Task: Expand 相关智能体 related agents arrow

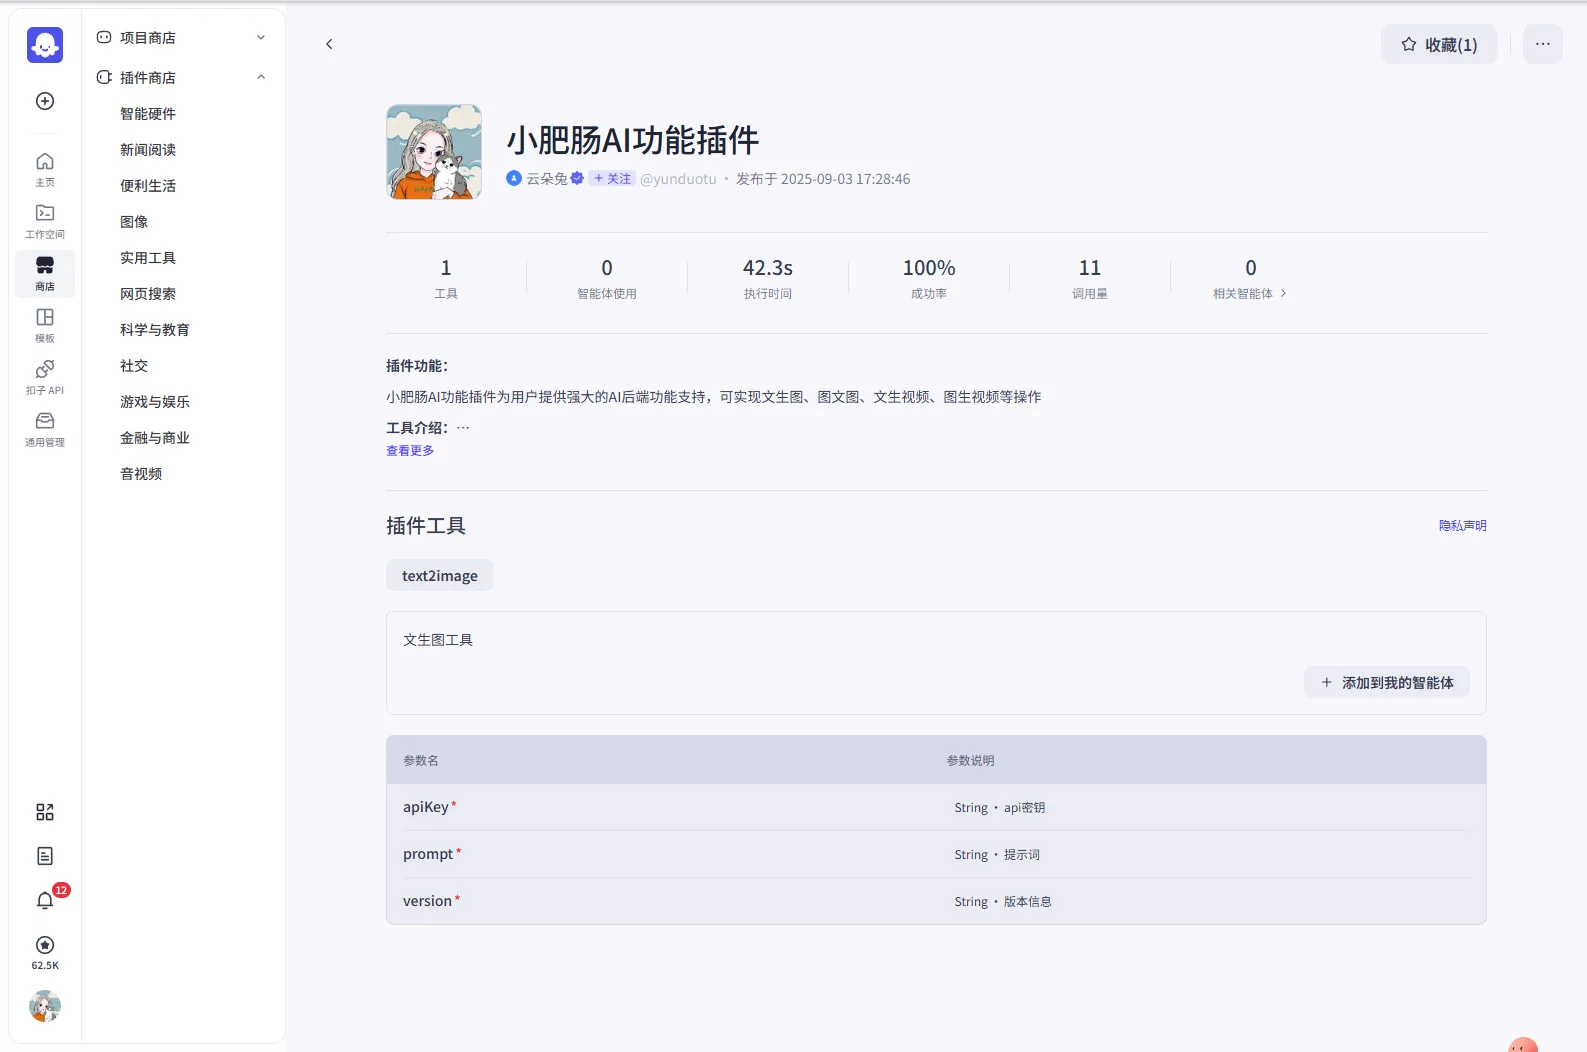Action: click(x=1284, y=293)
